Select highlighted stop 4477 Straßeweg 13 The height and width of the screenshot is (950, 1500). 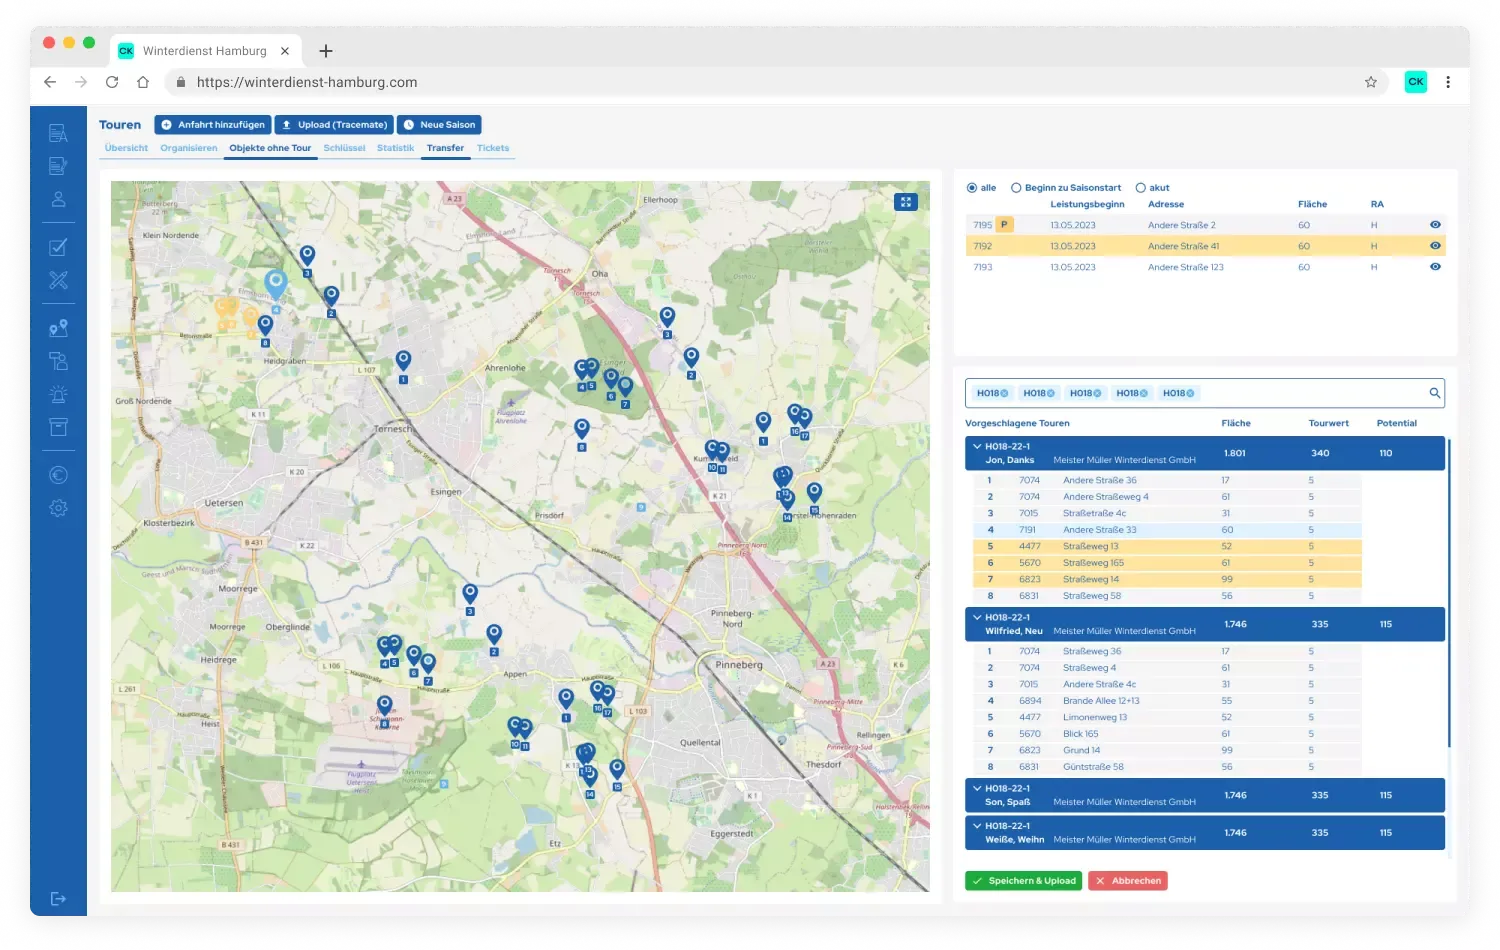coord(1168,546)
